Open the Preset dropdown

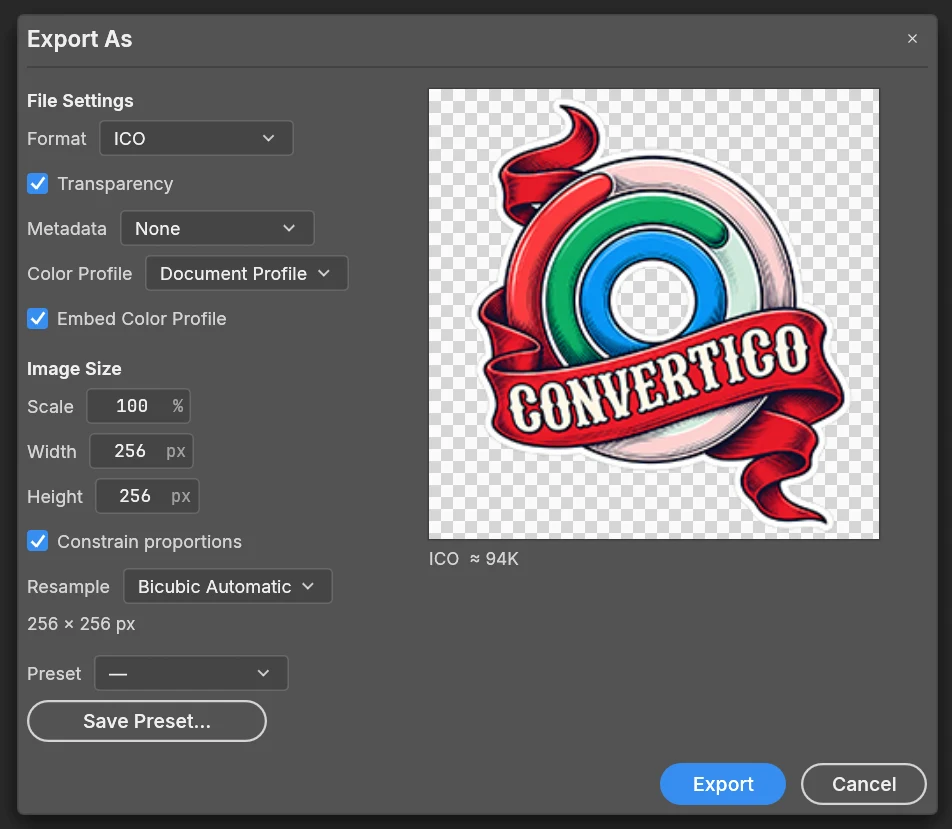click(x=191, y=673)
